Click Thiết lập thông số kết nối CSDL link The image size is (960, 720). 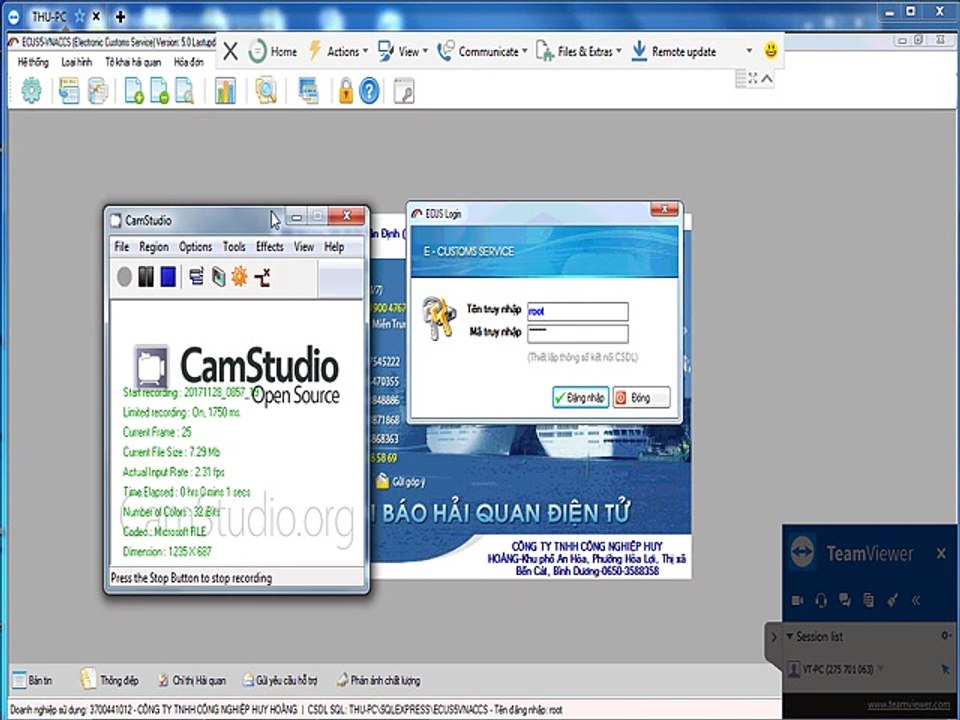[582, 357]
